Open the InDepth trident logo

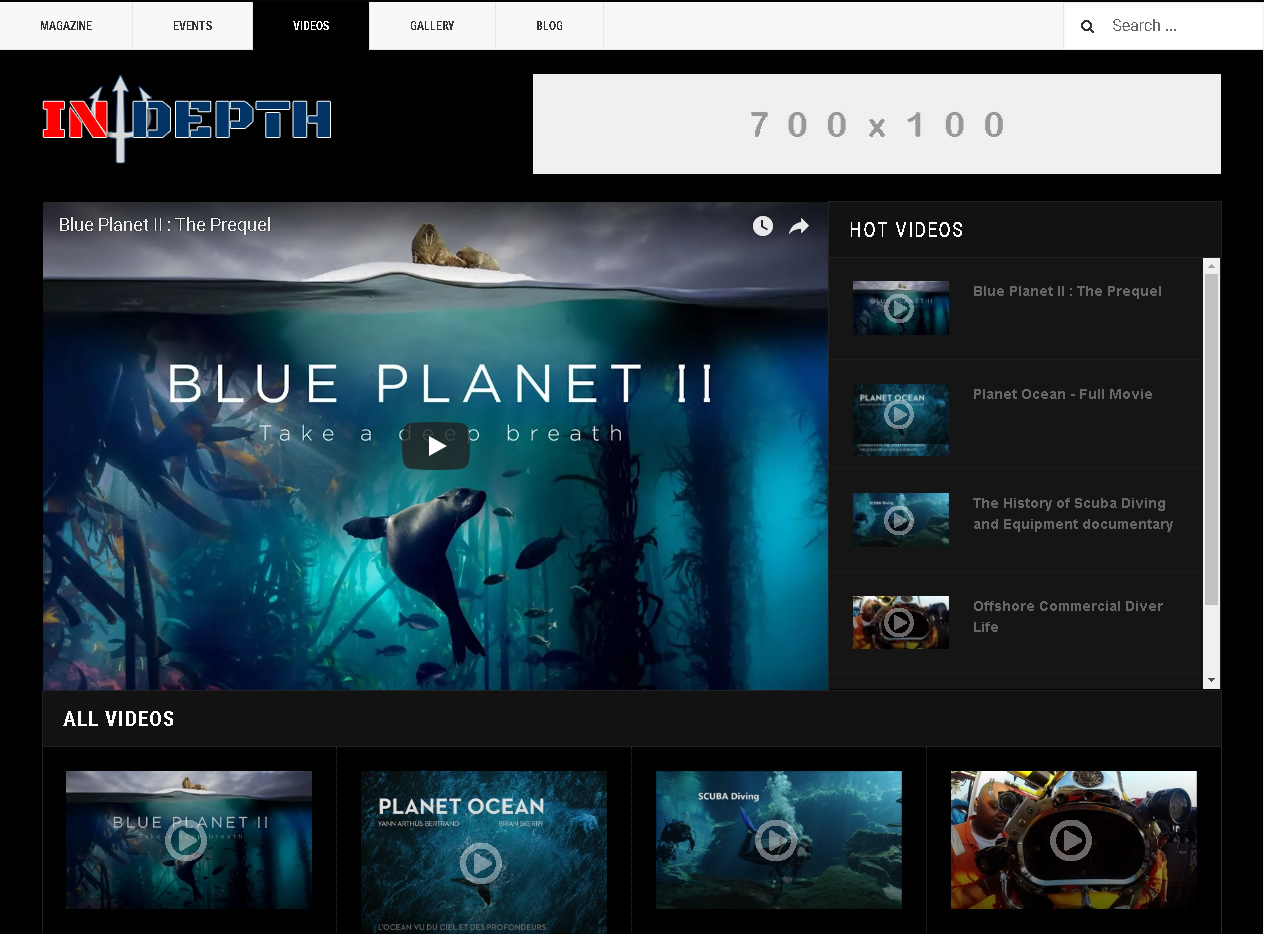187,119
